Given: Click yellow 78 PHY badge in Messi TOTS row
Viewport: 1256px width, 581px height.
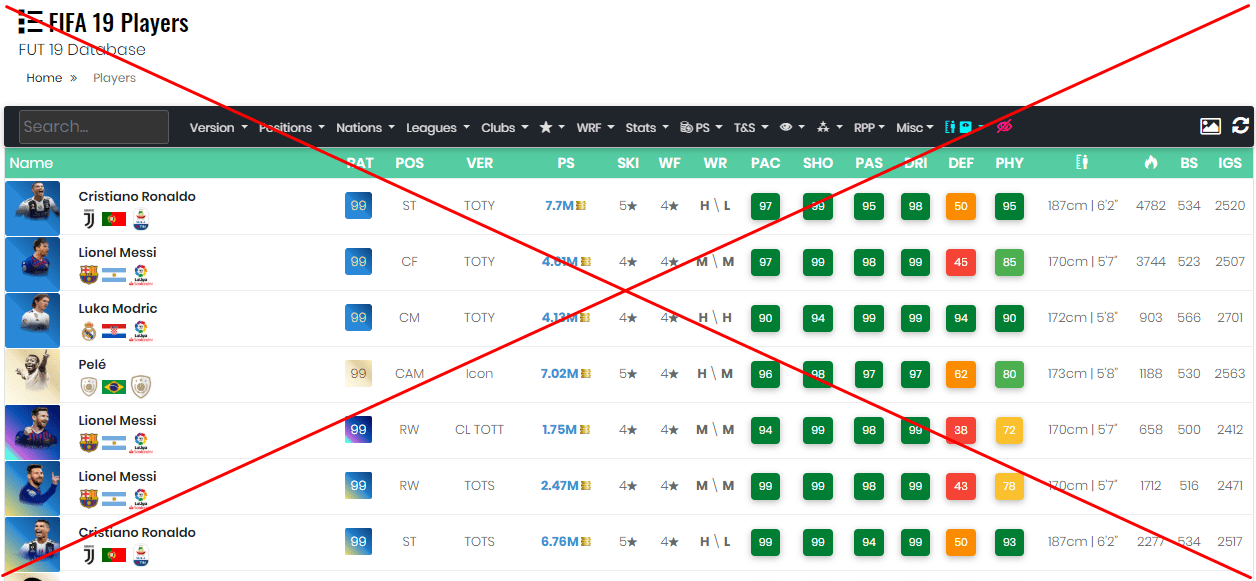Looking at the screenshot, I should [1009, 486].
